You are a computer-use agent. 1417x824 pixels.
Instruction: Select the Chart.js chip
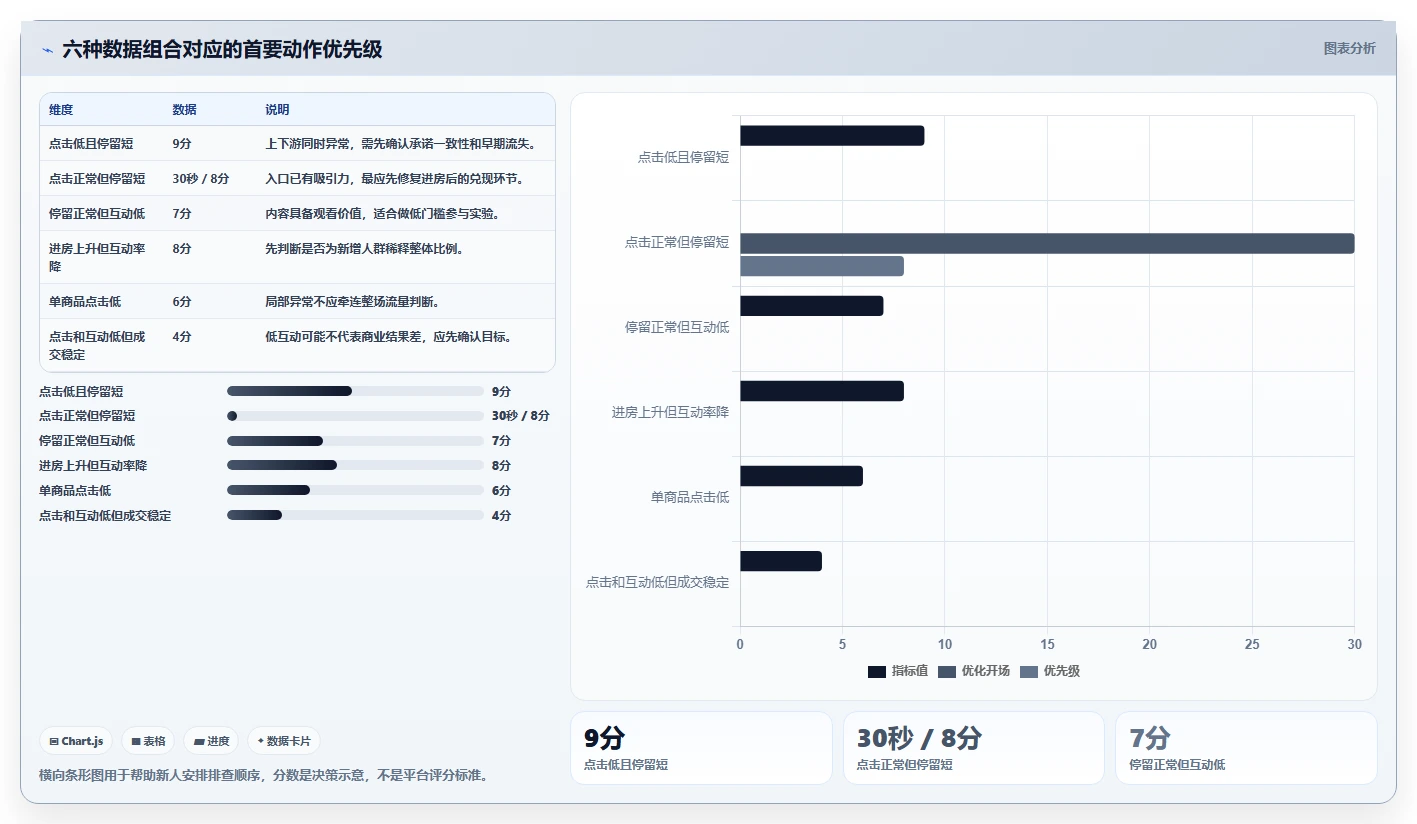point(76,741)
